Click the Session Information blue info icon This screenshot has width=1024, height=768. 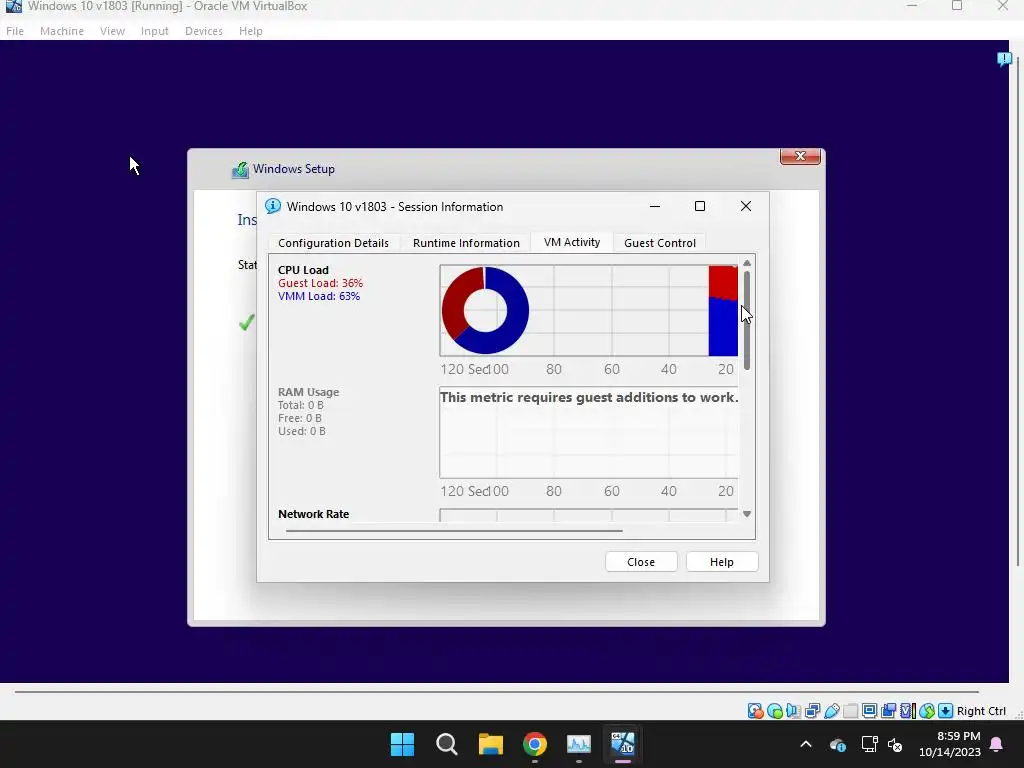(x=273, y=206)
